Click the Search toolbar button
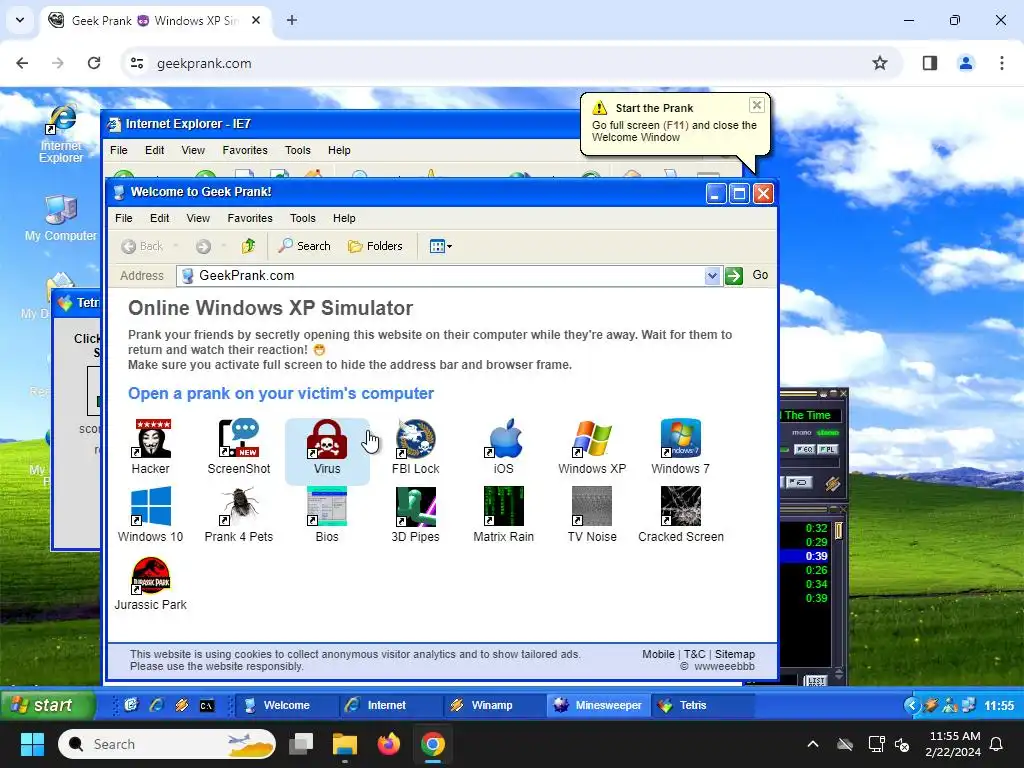Image resolution: width=1024 pixels, height=768 pixels. coord(304,246)
